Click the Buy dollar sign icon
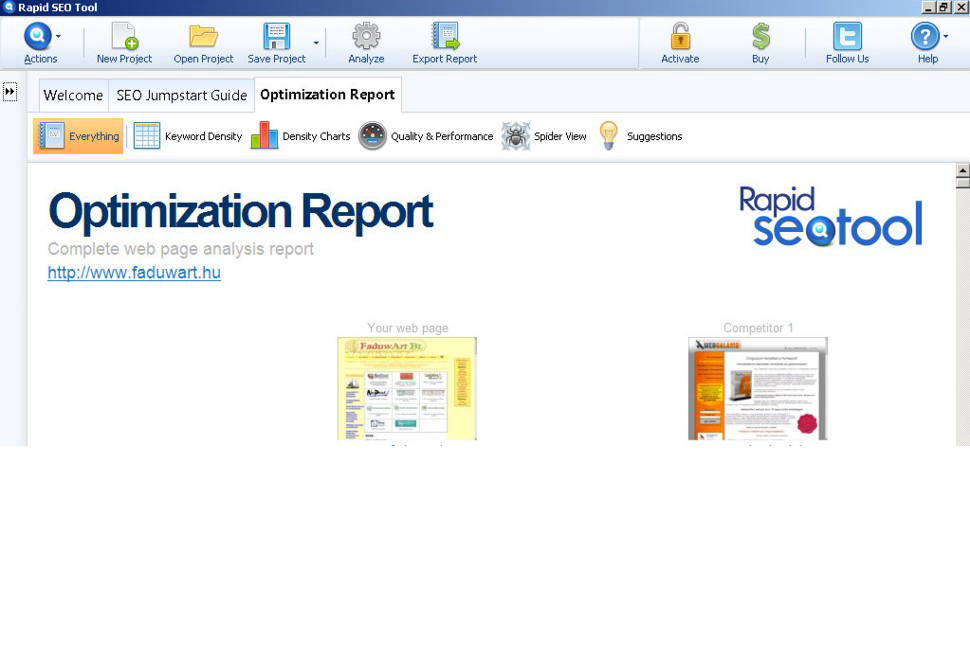Viewport: 970px width, 672px height. click(761, 37)
